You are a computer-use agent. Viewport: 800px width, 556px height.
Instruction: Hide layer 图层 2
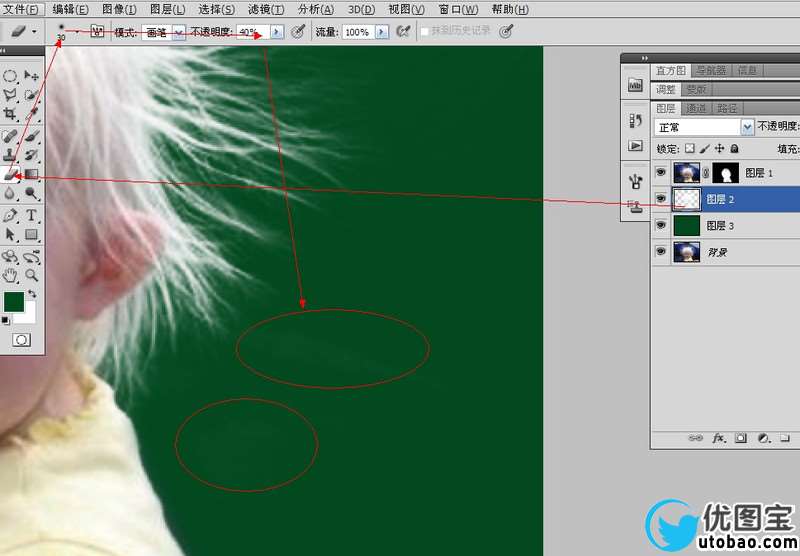661,198
